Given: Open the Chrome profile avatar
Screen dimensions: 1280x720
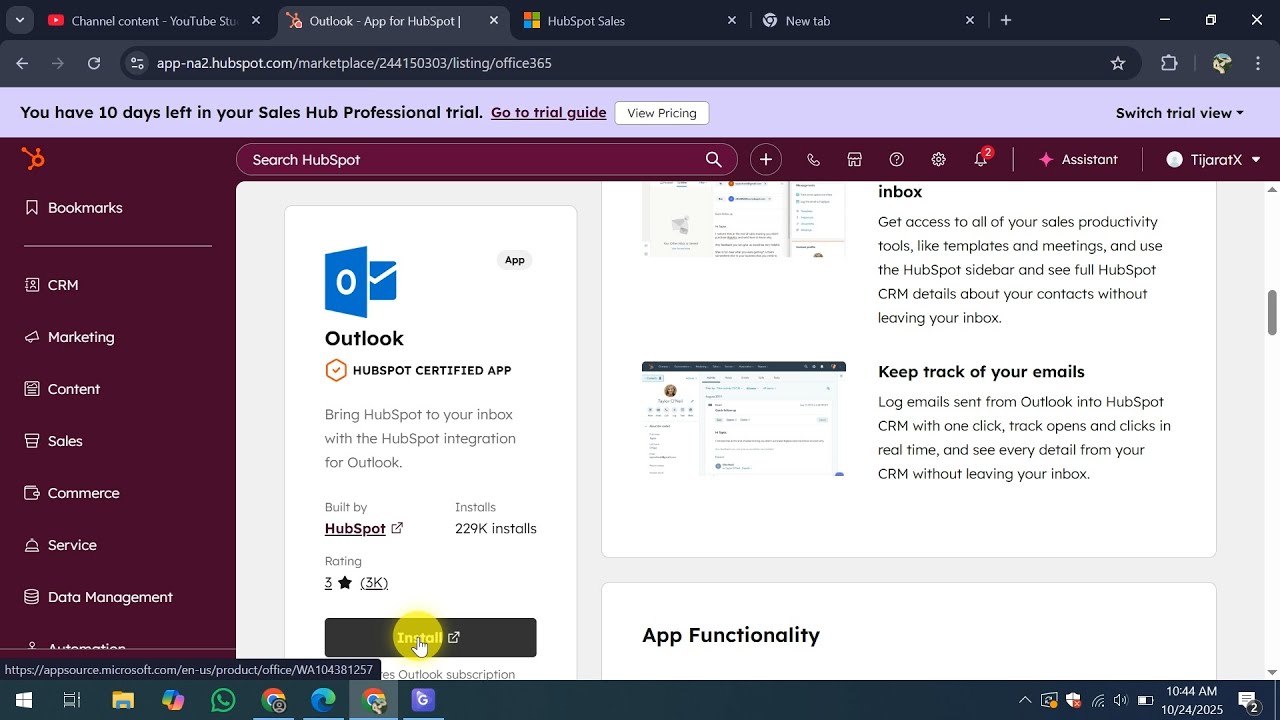Looking at the screenshot, I should (1221, 63).
